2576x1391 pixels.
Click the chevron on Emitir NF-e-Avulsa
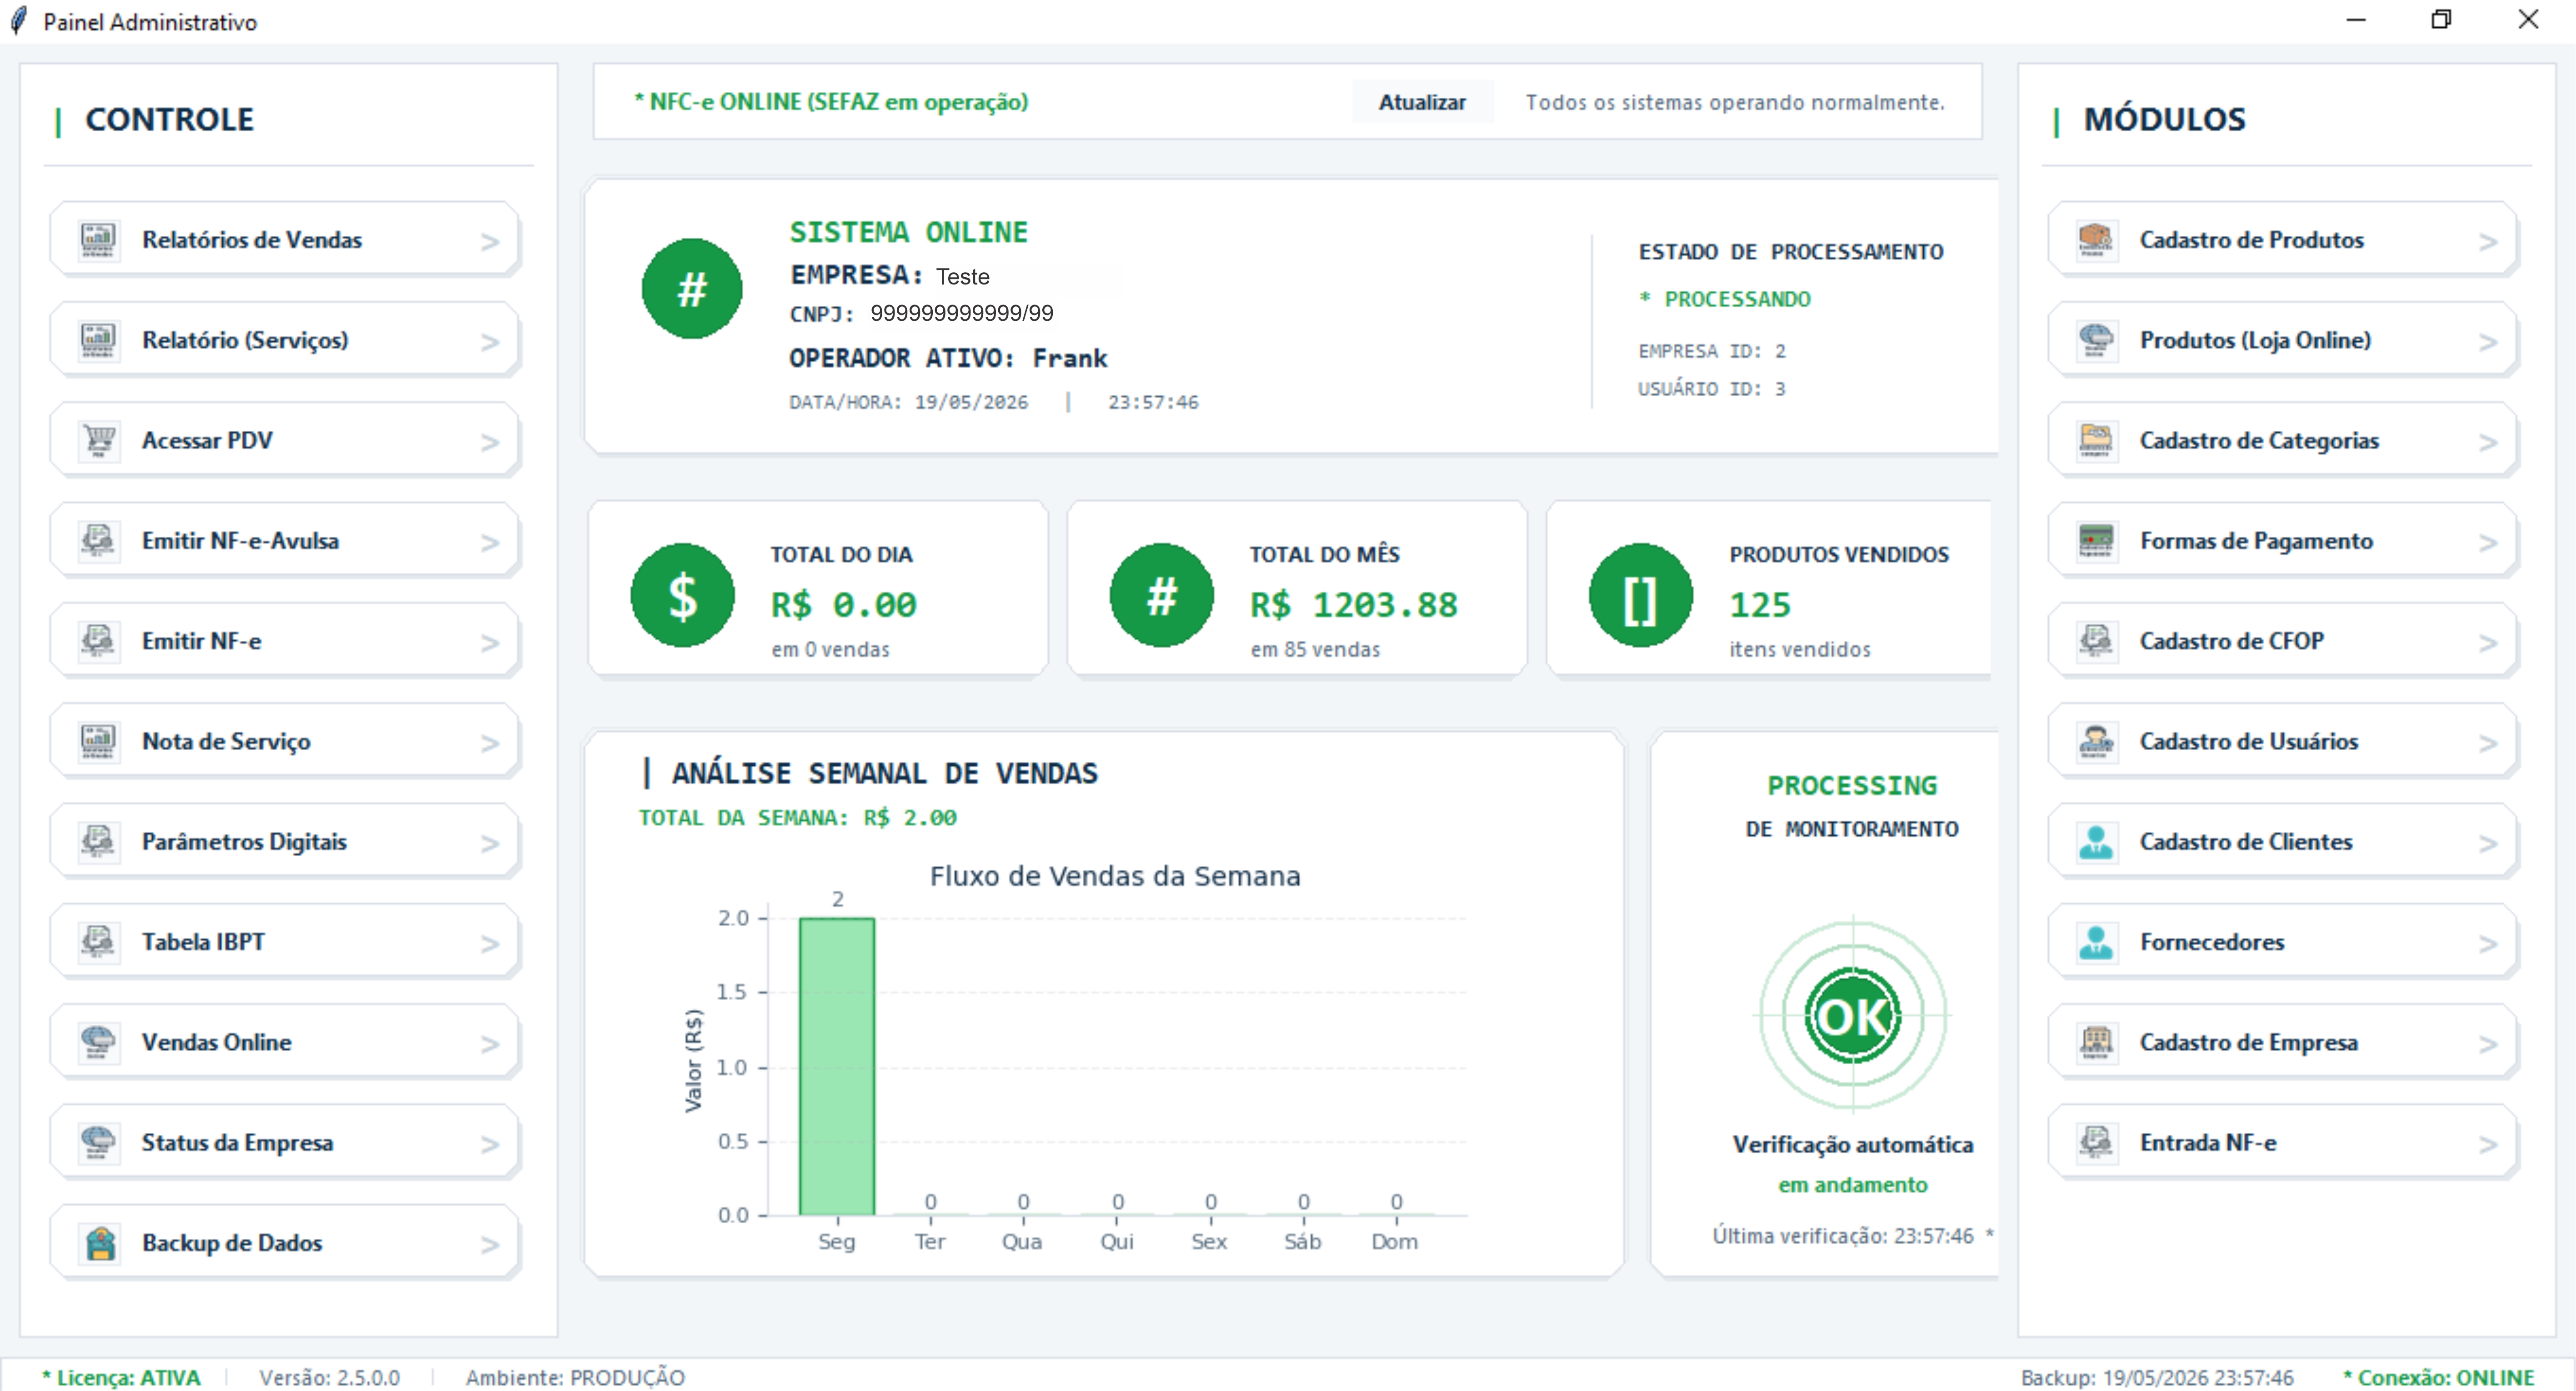click(x=490, y=542)
